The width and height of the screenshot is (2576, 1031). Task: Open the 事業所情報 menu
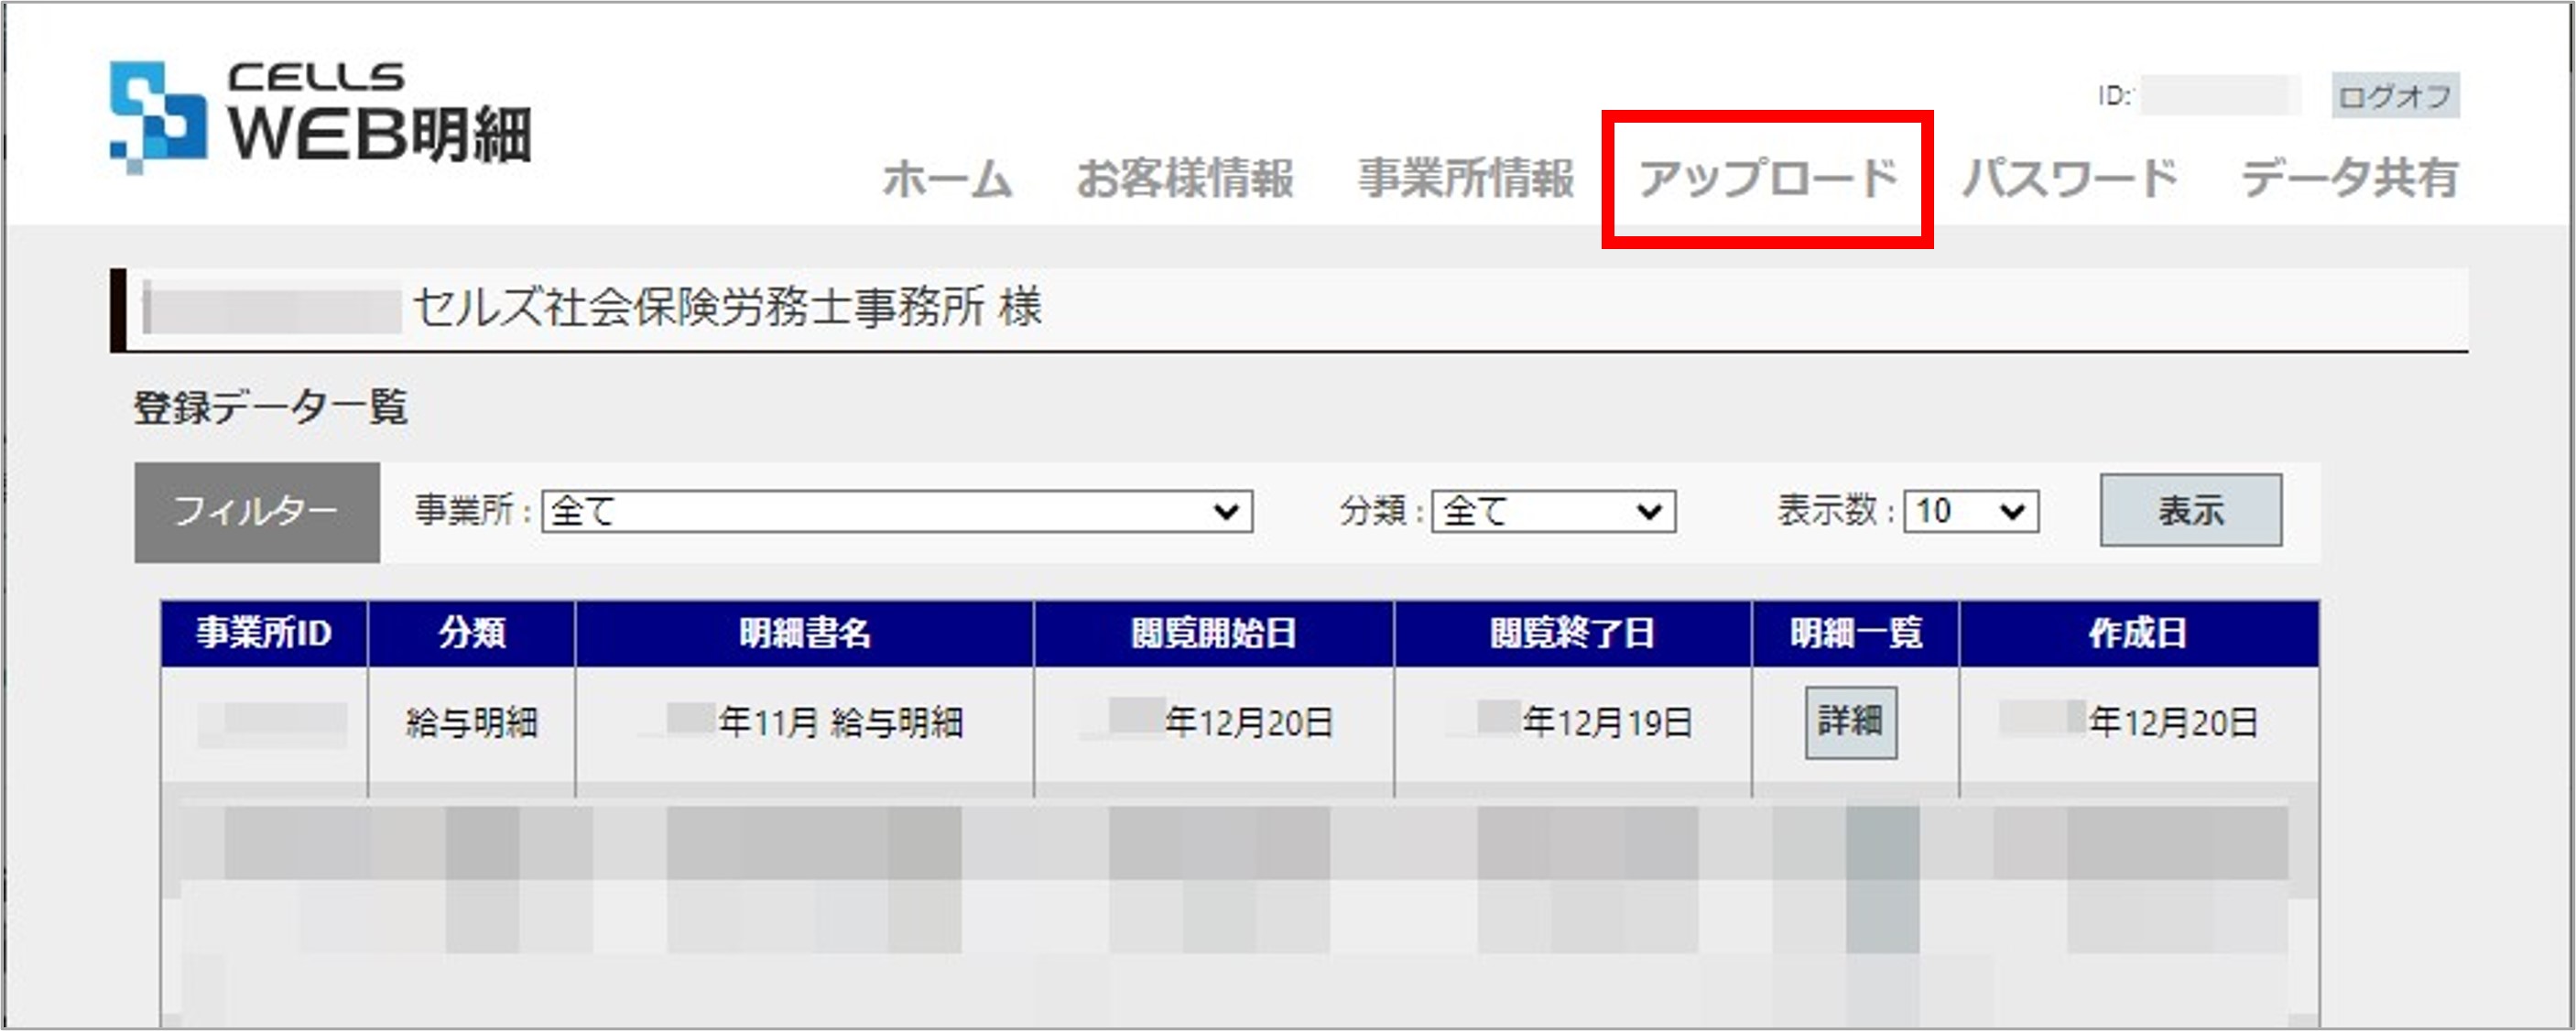click(1466, 179)
